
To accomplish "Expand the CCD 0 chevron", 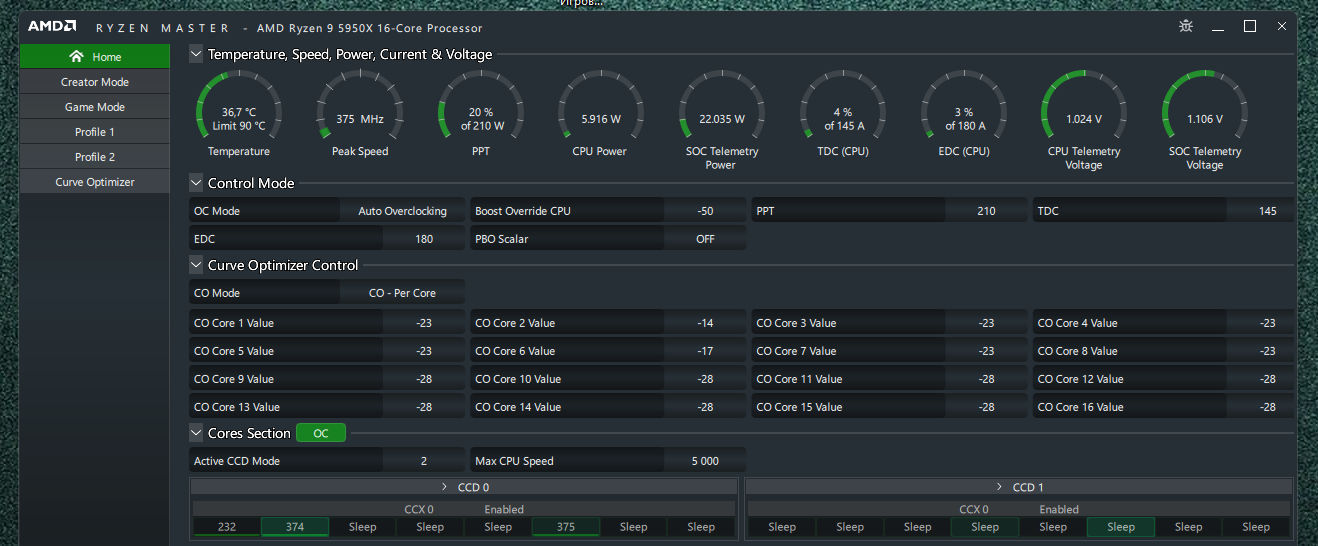I will click(444, 487).
